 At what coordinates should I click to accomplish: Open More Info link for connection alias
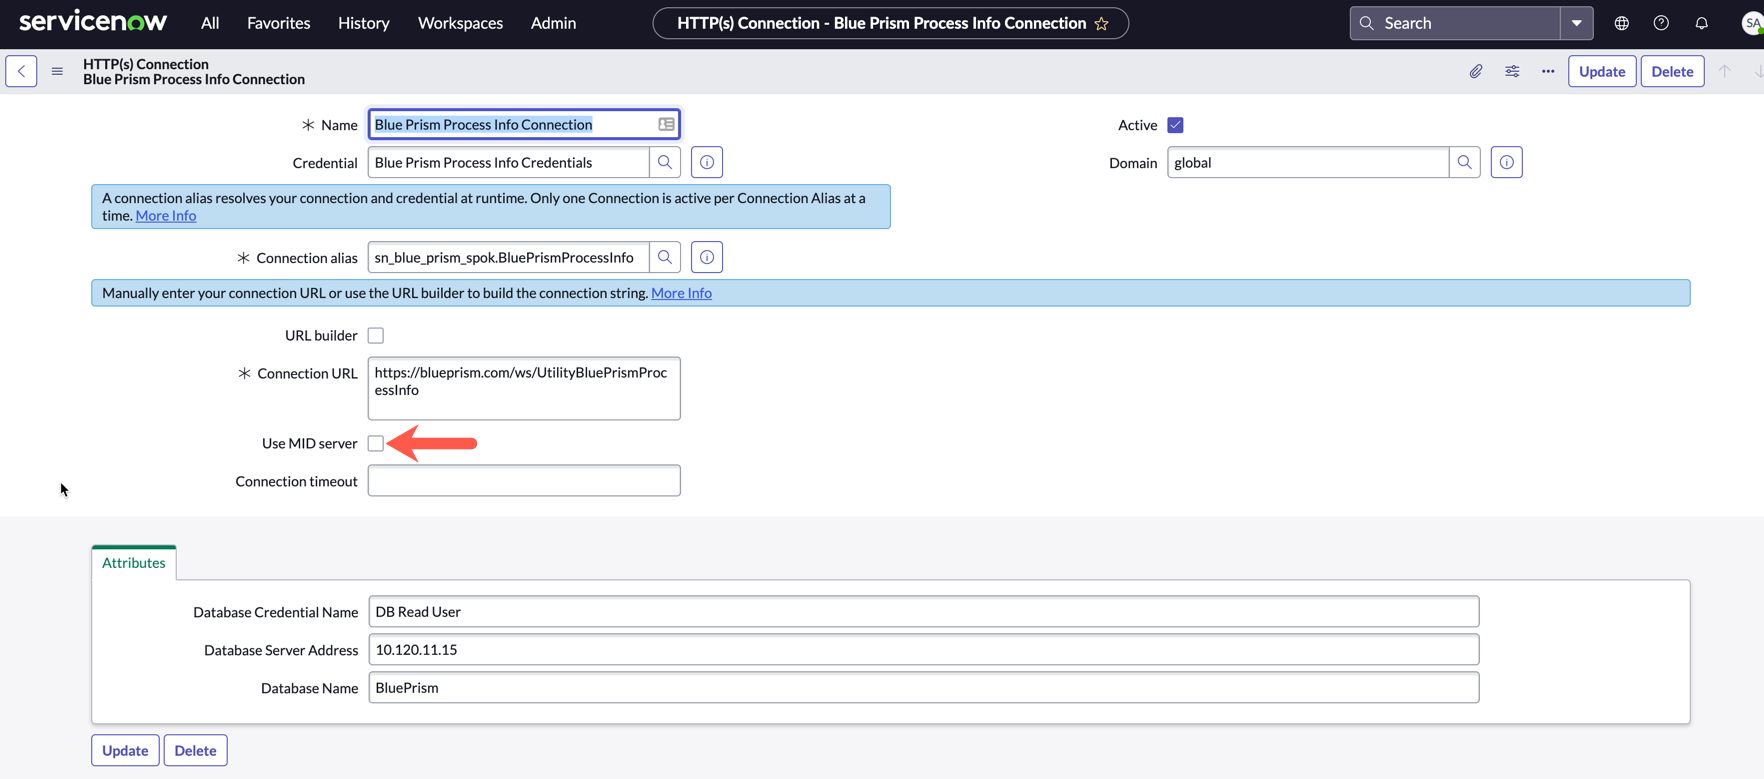tap(166, 216)
